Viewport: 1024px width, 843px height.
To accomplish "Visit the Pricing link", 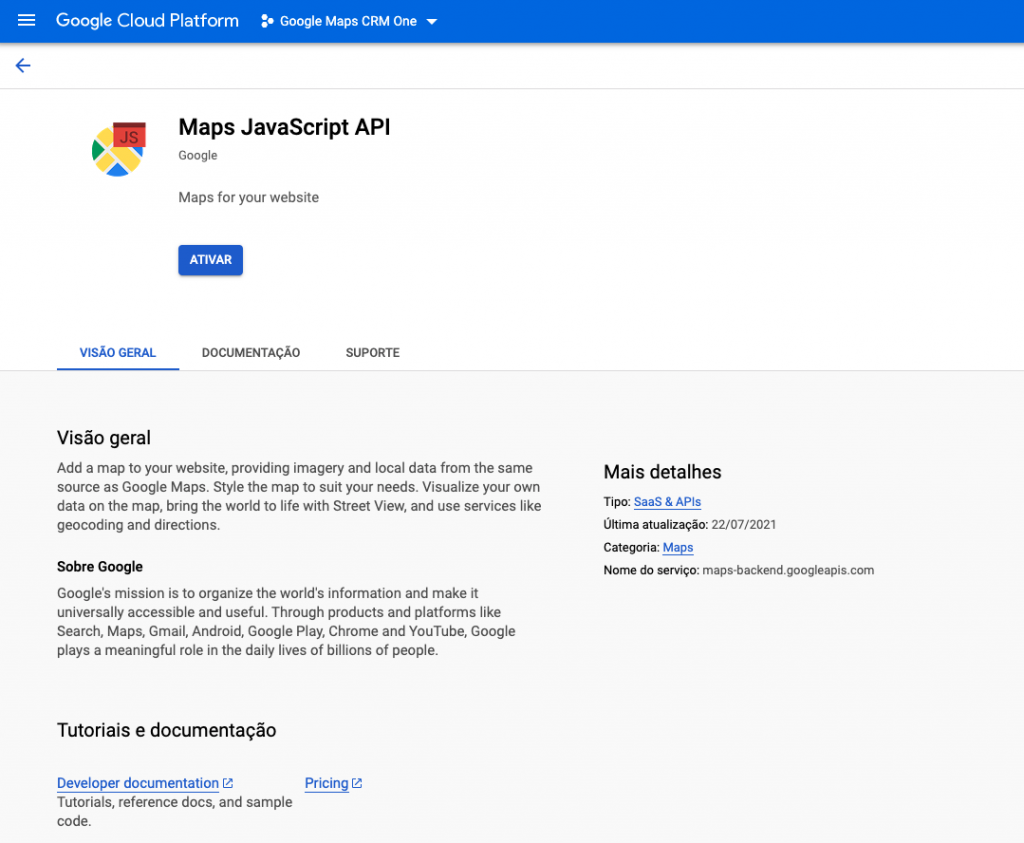I will 326,783.
